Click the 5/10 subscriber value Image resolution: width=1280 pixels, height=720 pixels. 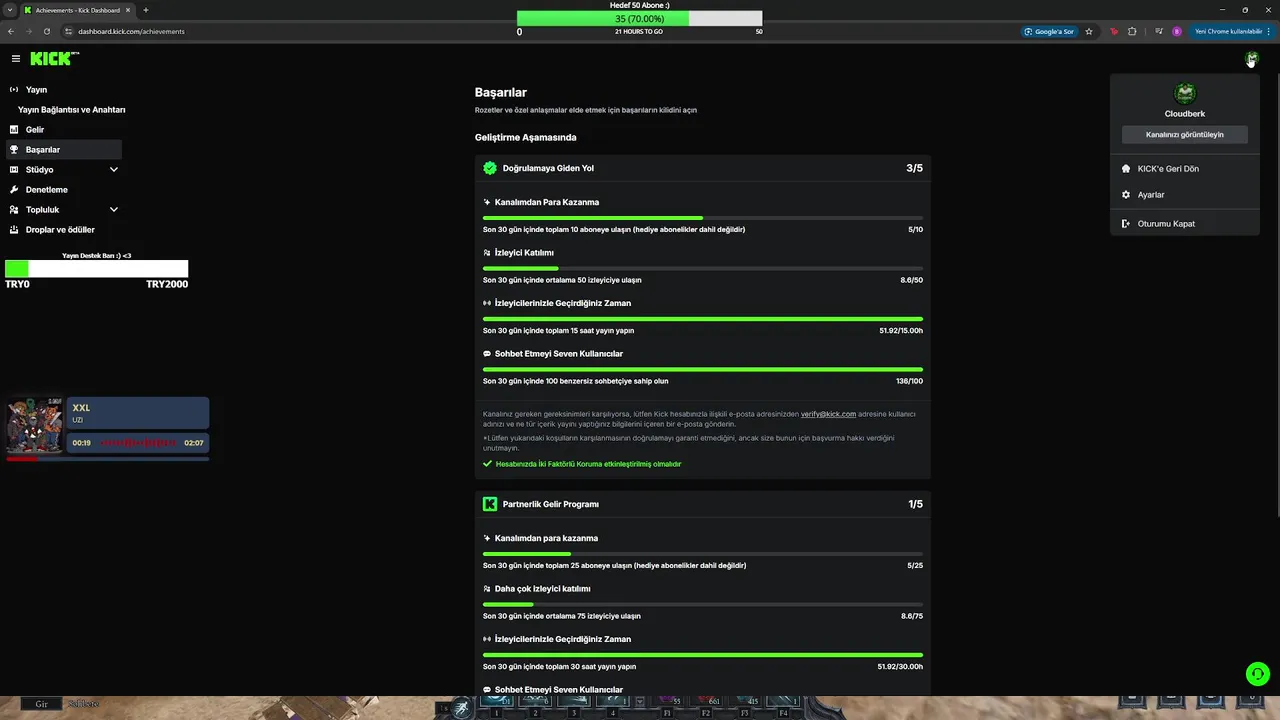[915, 230]
